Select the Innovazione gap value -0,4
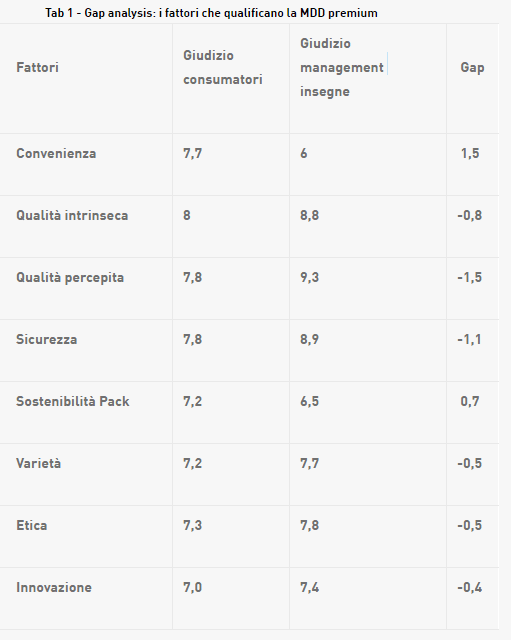Image resolution: width=511 pixels, height=640 pixels. (x=469, y=588)
